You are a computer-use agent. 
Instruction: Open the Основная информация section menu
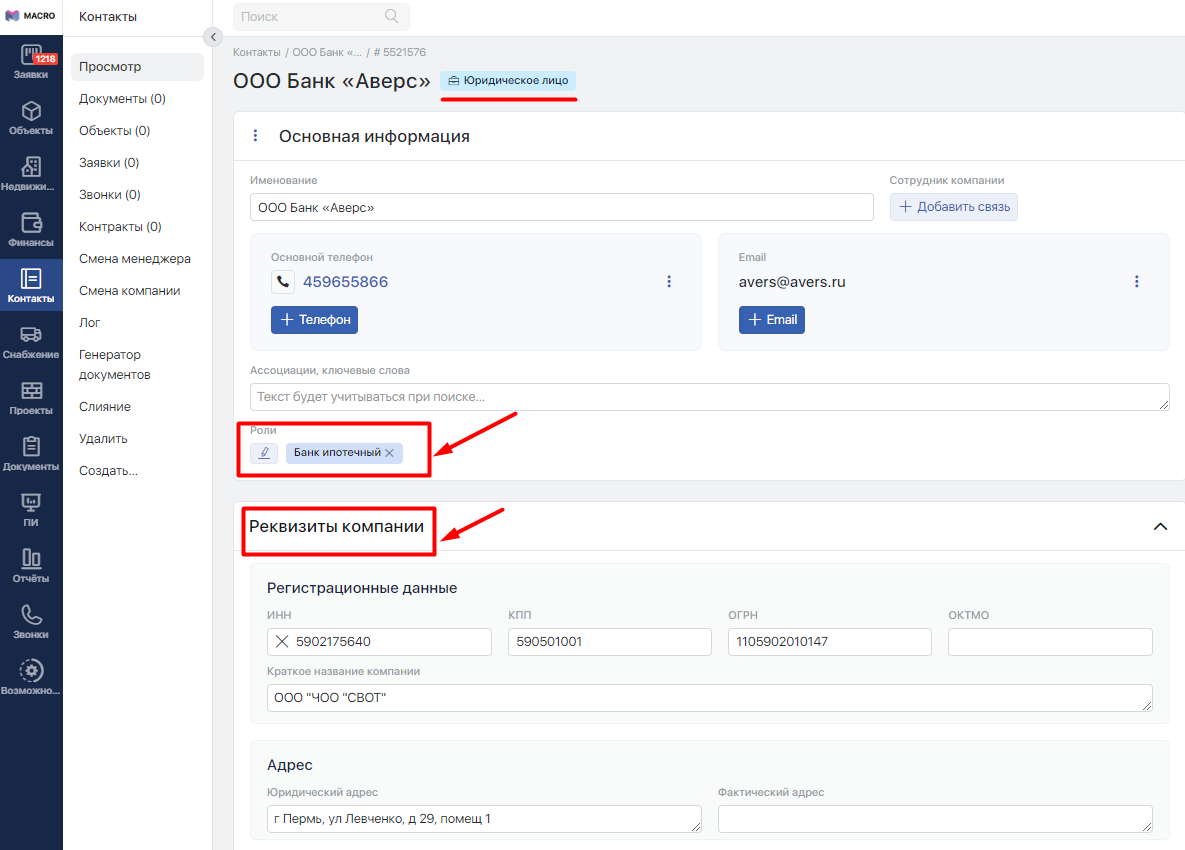tap(255, 136)
